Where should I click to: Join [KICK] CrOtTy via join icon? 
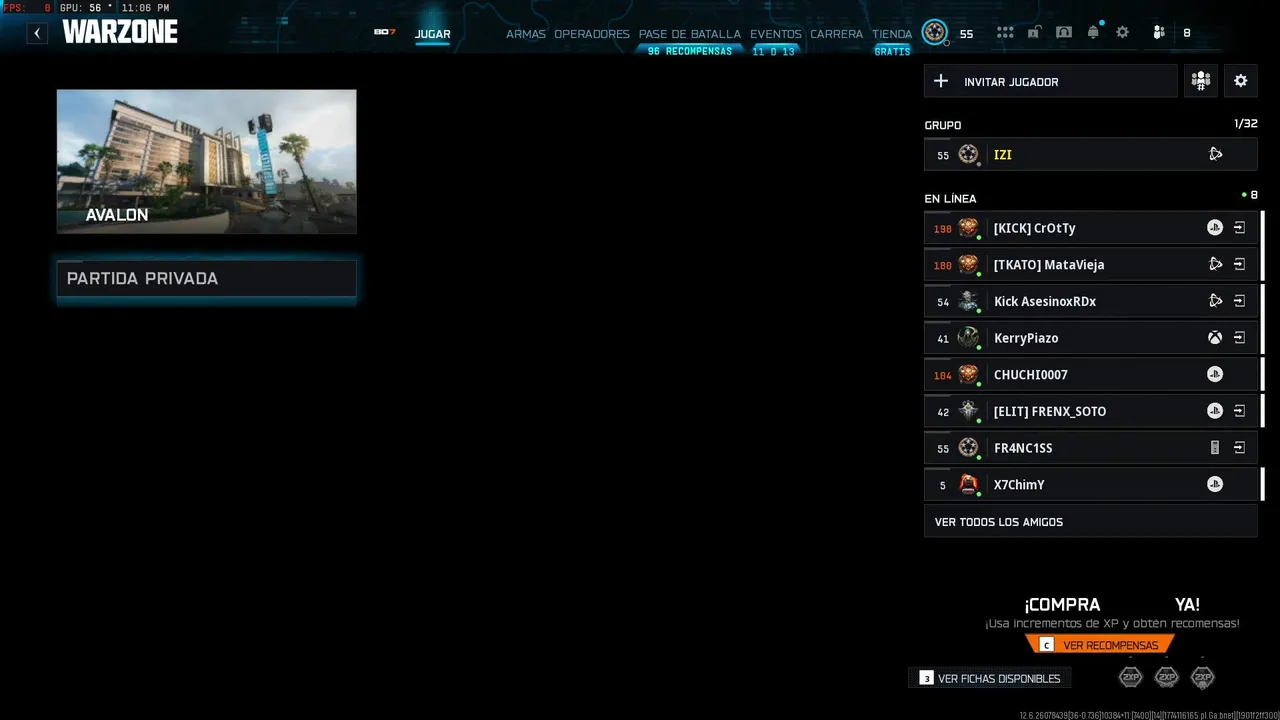point(1239,228)
